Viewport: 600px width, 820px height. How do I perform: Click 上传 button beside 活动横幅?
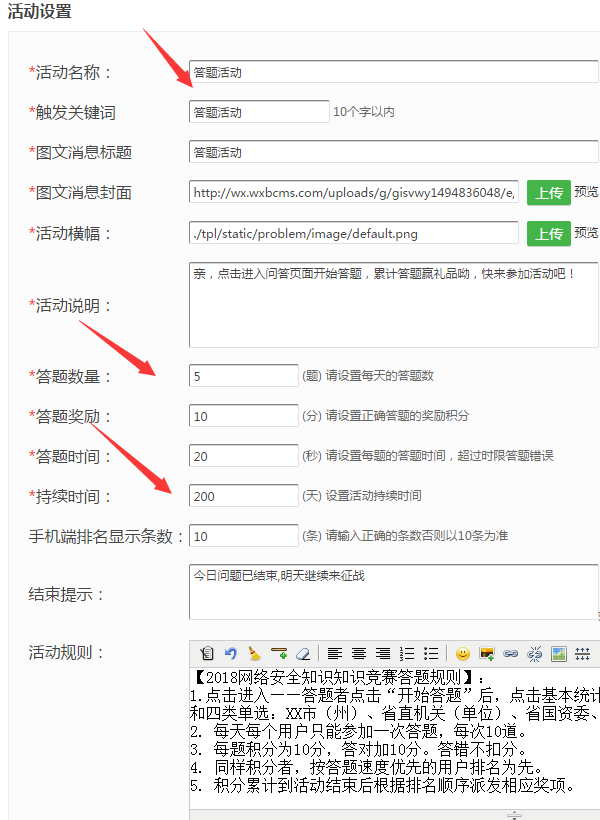click(549, 233)
